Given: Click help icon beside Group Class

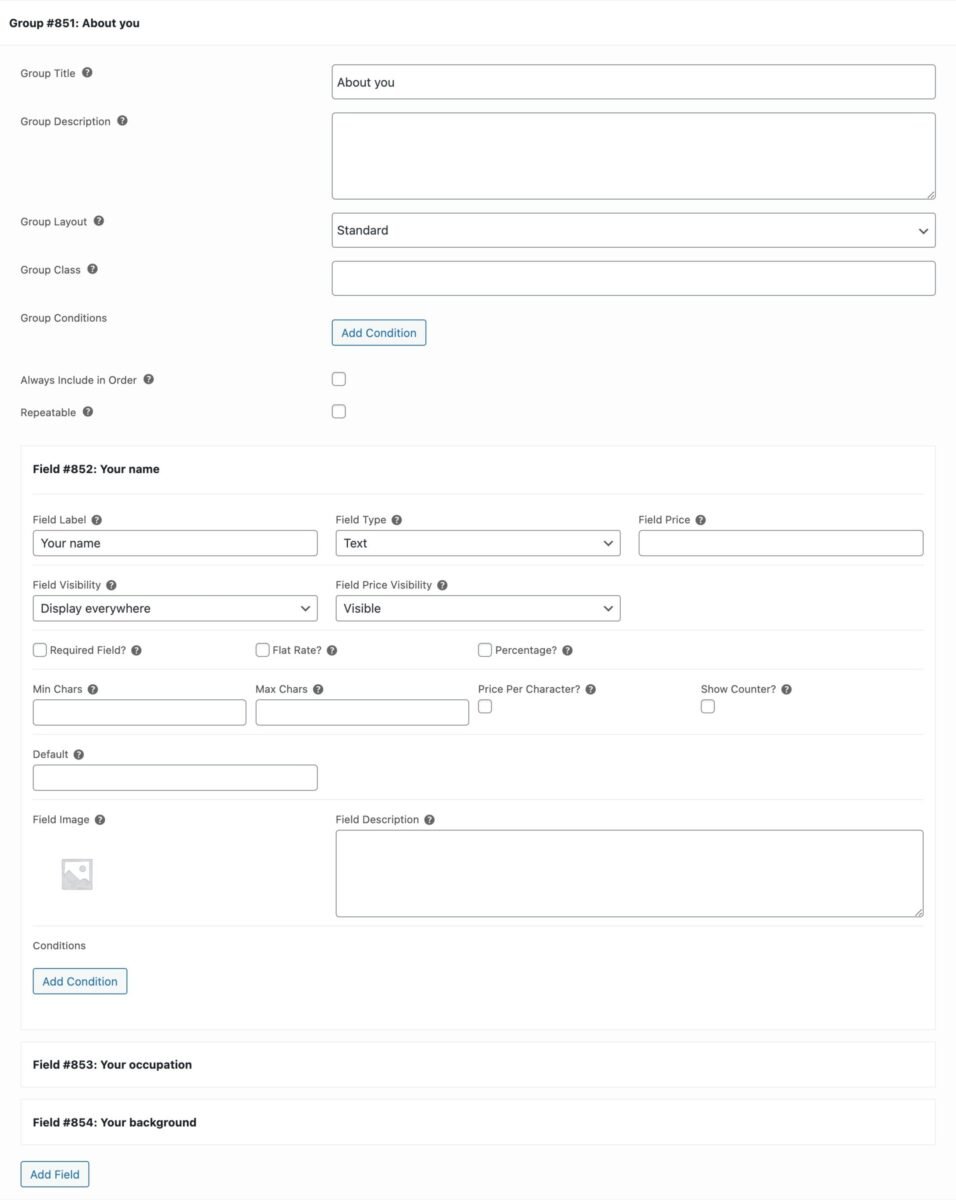Looking at the screenshot, I should tap(92, 269).
